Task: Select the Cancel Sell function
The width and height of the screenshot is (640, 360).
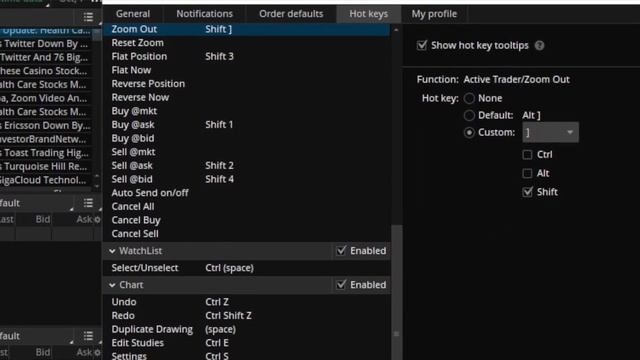Action: pos(247,234)
